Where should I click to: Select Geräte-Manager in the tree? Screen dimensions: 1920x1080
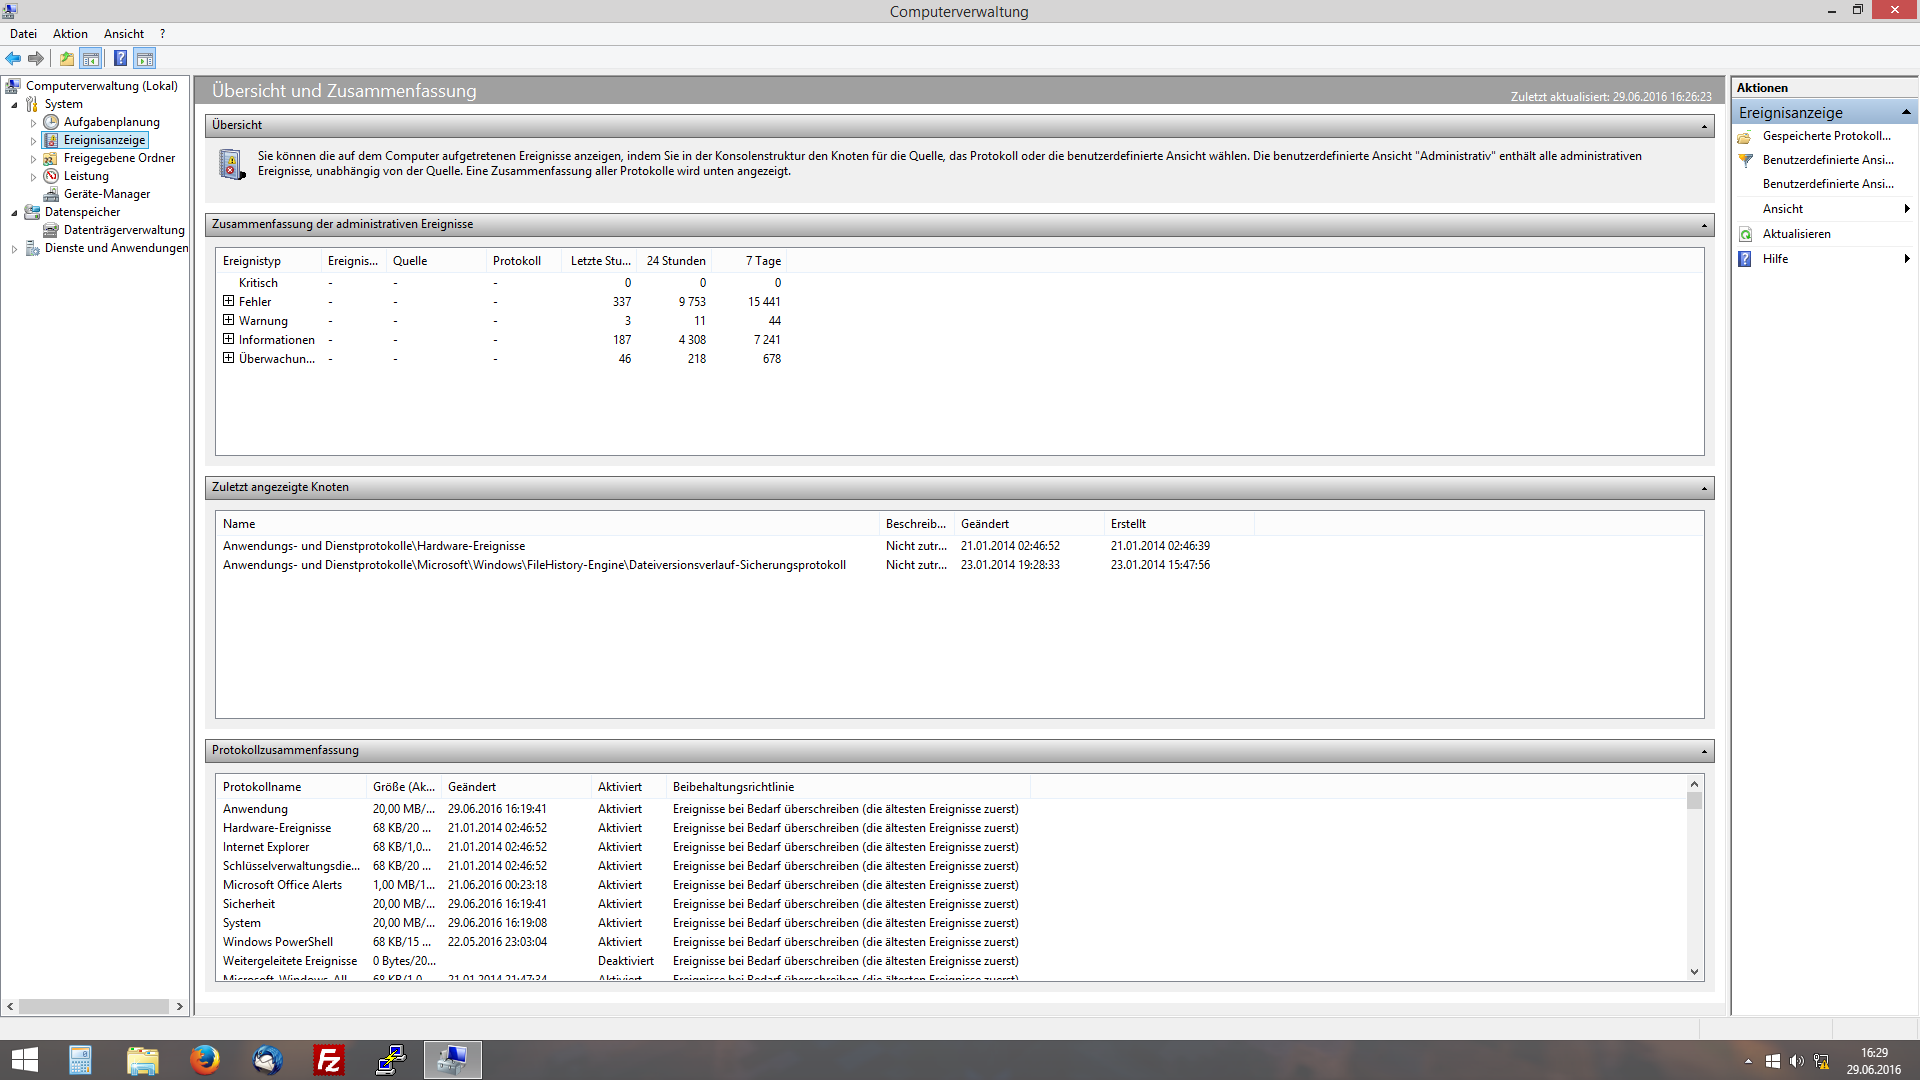[x=106, y=194]
